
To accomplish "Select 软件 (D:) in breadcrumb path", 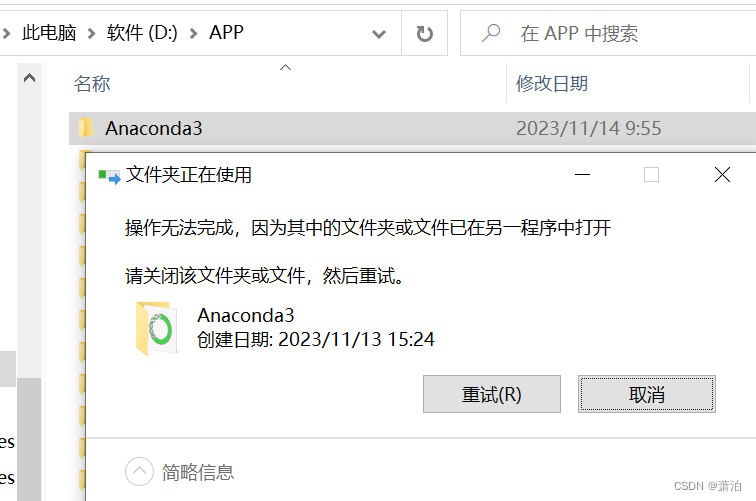I will [142, 33].
